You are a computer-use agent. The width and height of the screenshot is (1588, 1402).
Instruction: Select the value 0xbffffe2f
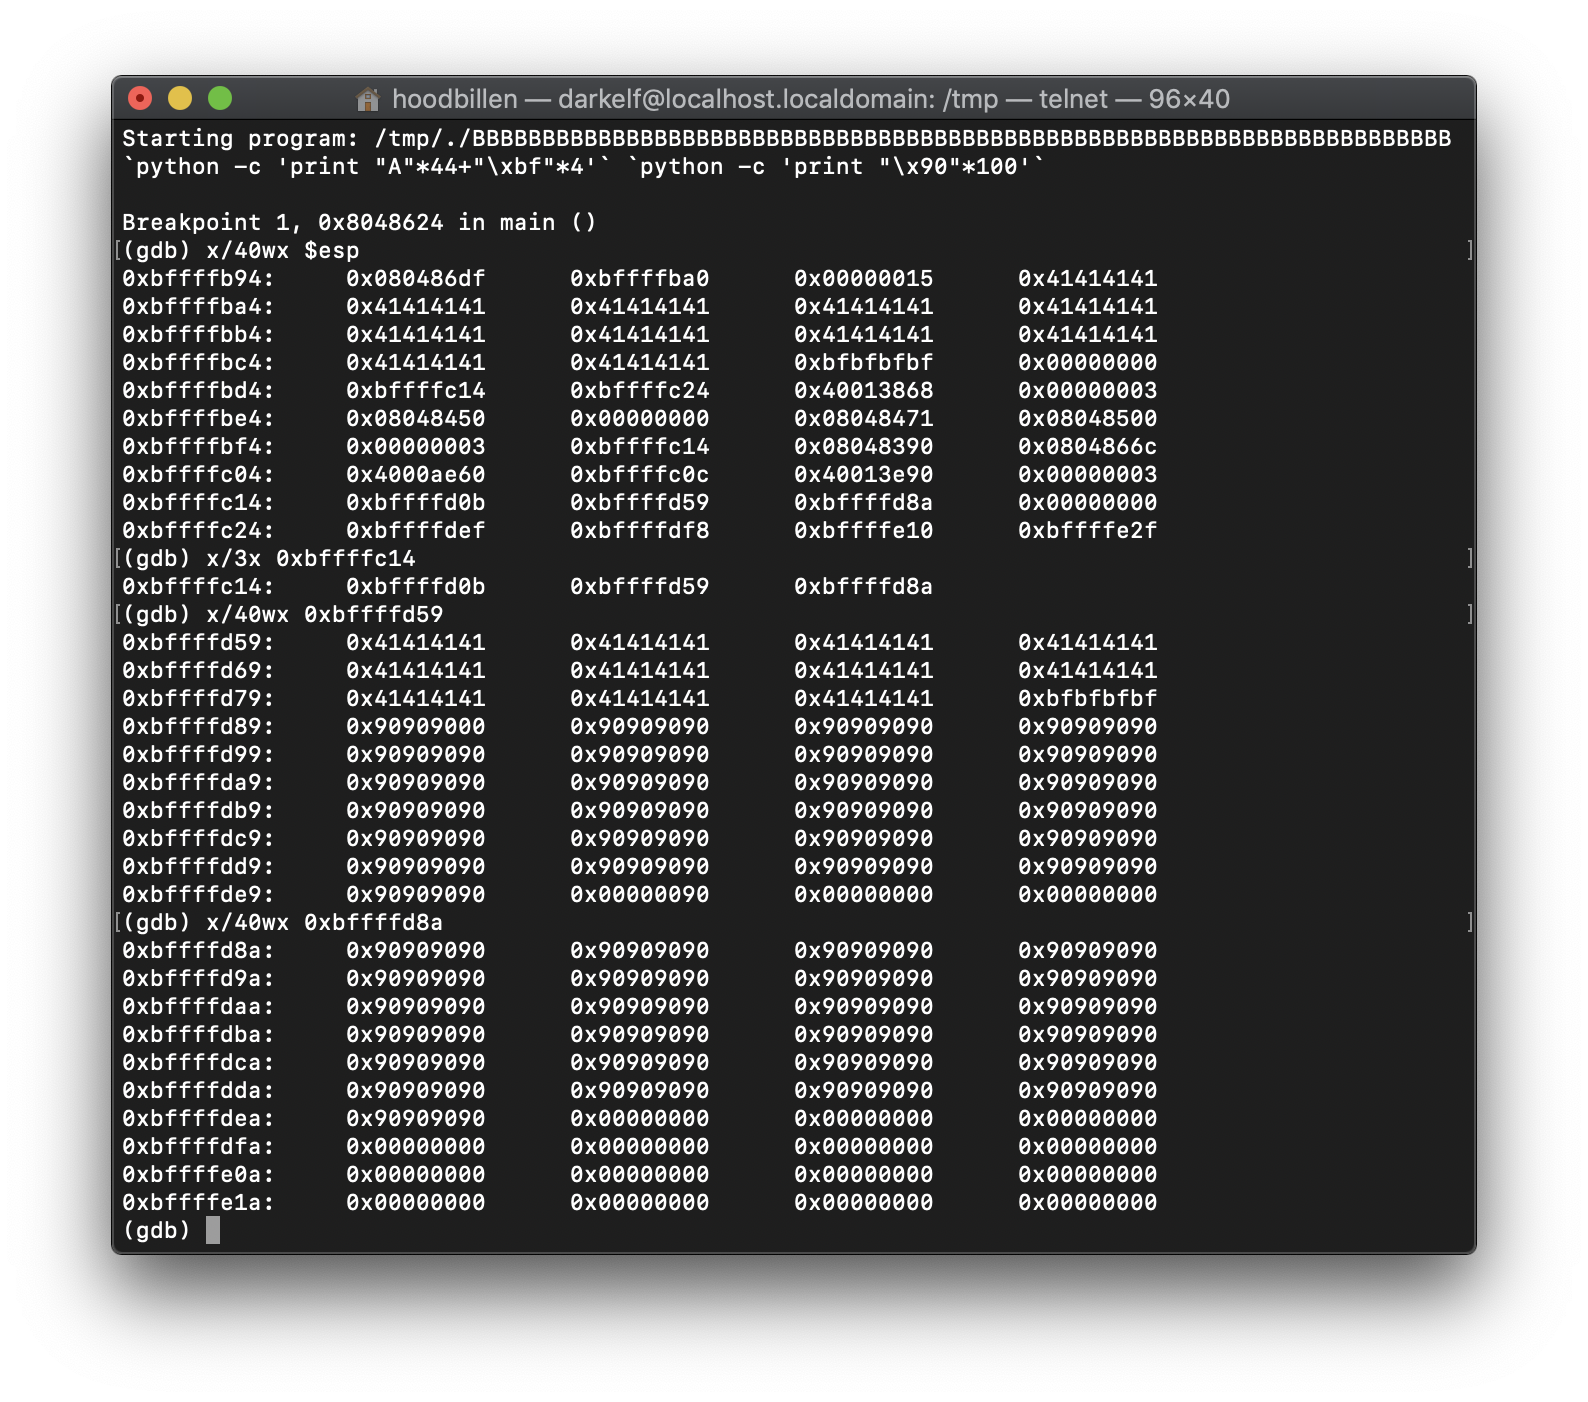tap(1088, 530)
